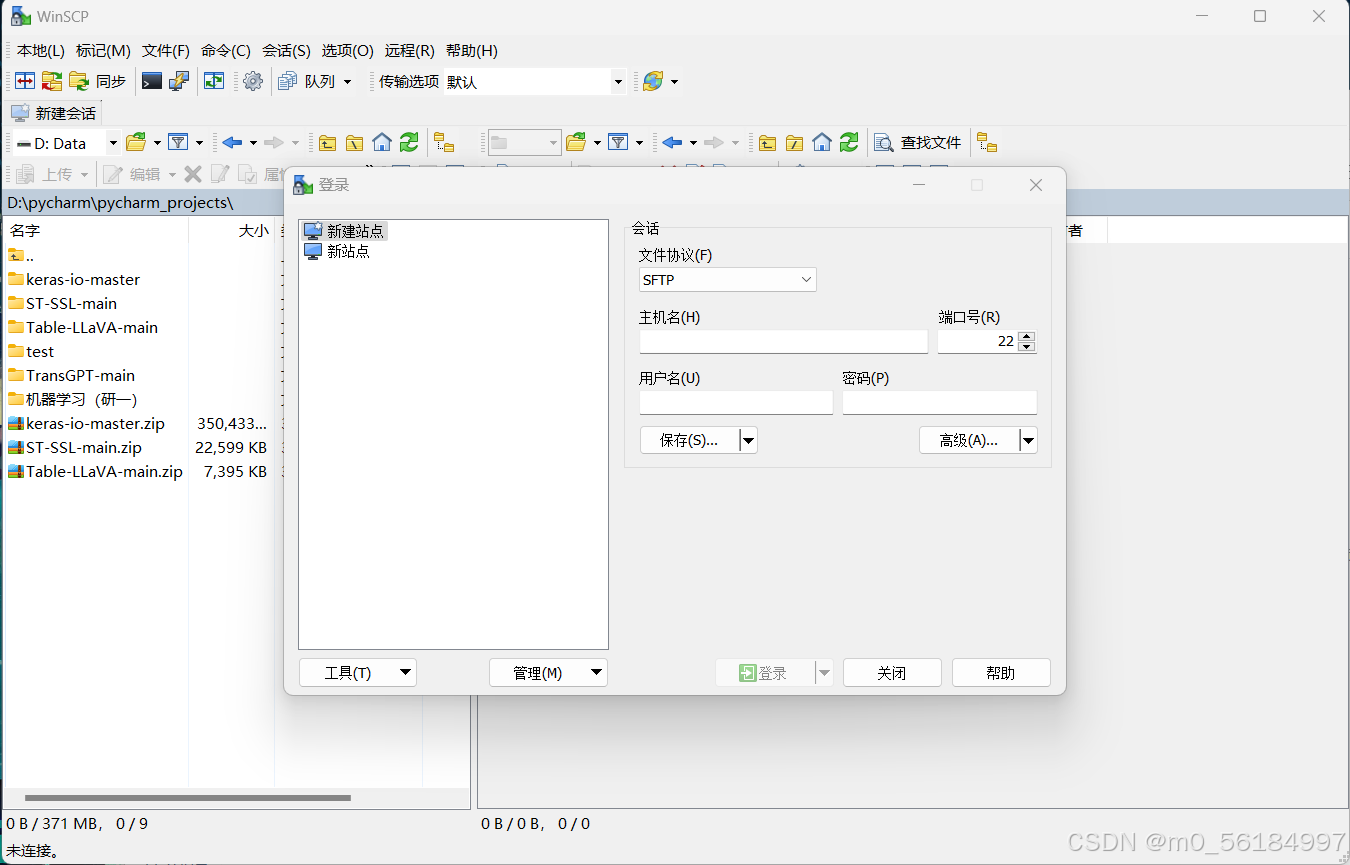The image size is (1350, 865).
Task: Click the 主机名(H) host name field
Action: (x=784, y=341)
